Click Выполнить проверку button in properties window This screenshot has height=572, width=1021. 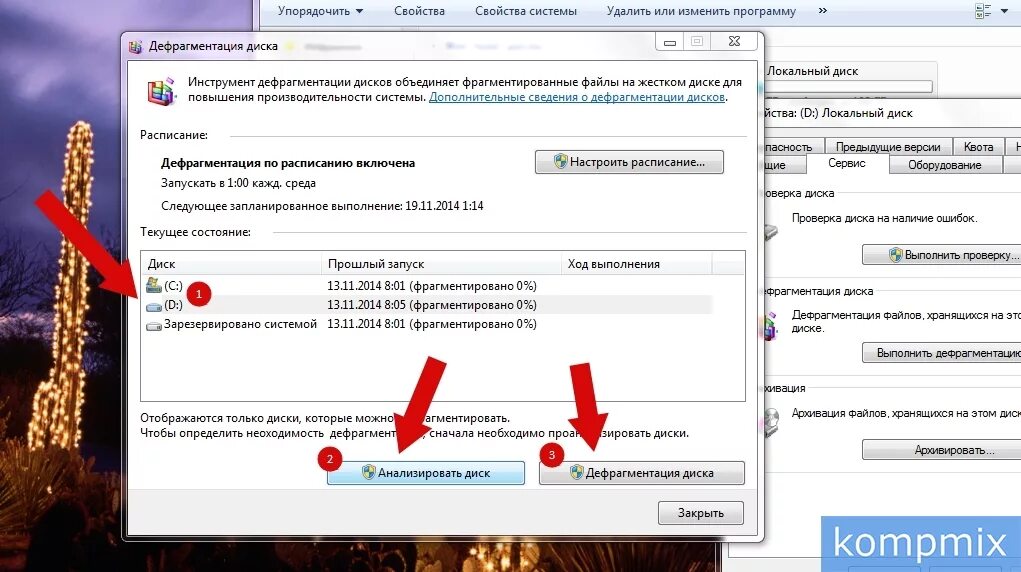pyautogui.click(x=942, y=255)
